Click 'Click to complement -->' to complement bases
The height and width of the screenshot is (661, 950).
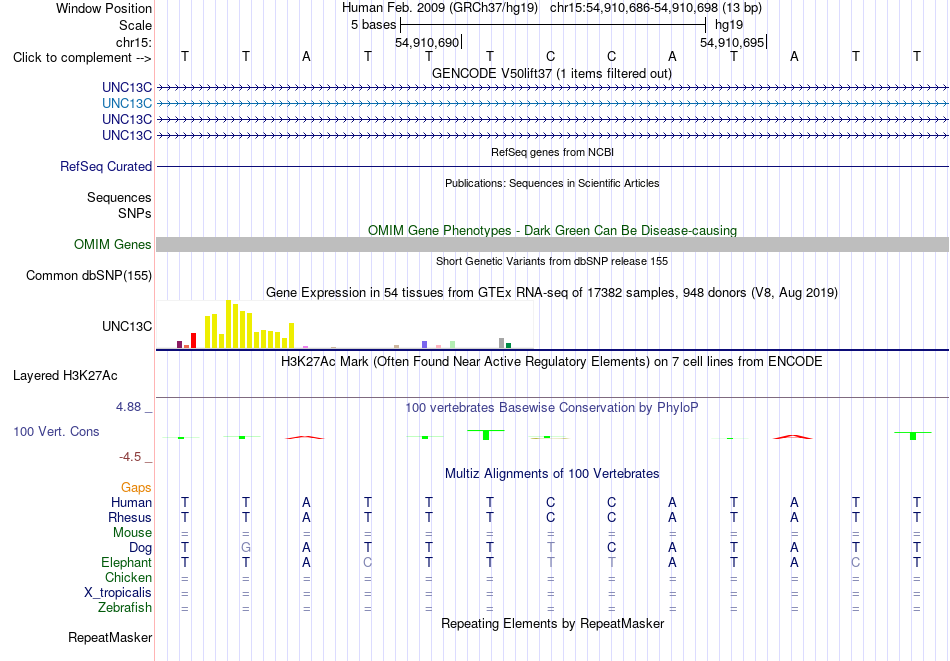(82, 58)
